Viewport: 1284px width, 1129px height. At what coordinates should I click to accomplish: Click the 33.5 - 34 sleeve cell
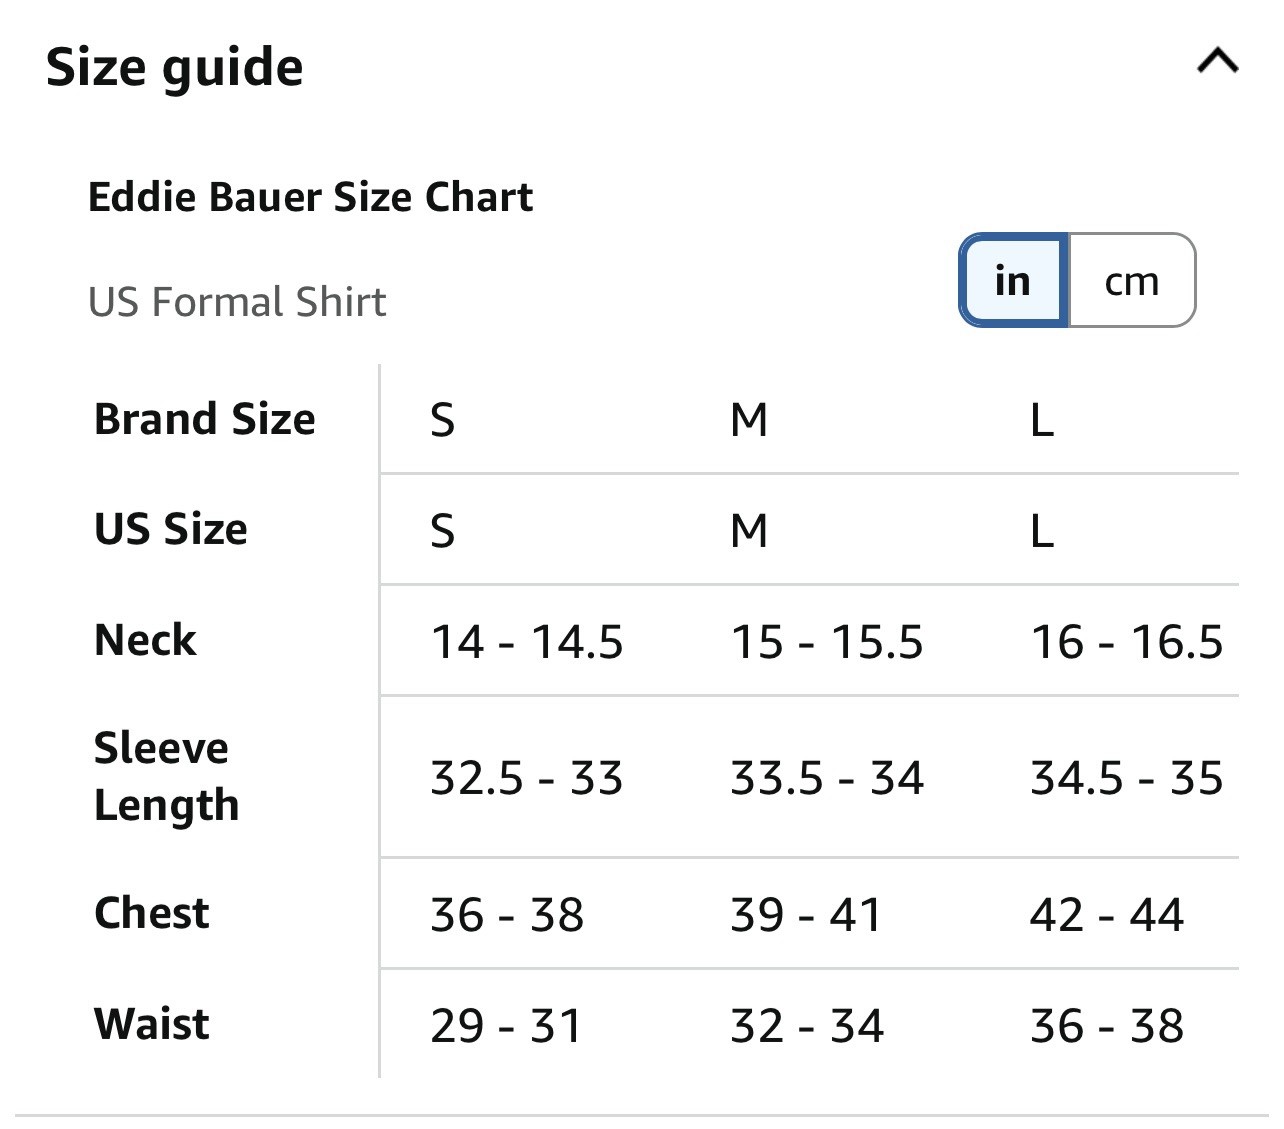click(x=827, y=777)
